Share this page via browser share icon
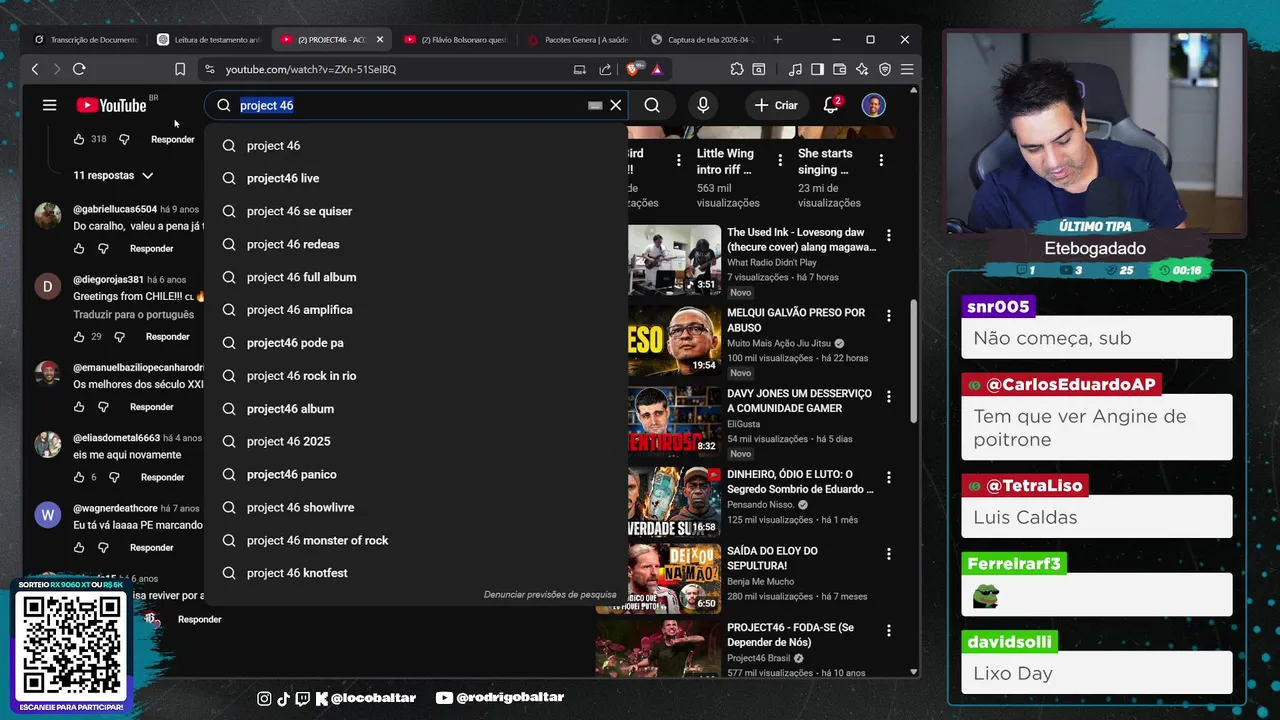Screen dimensions: 1280x720 pos(605,69)
